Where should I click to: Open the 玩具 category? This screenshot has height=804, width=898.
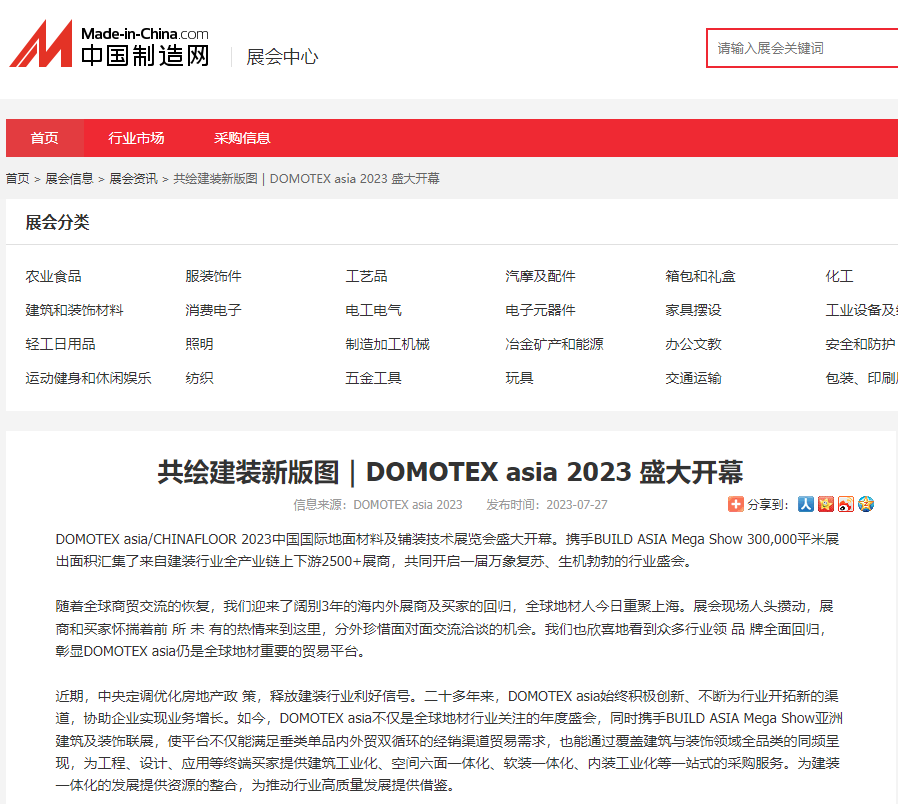(x=519, y=378)
